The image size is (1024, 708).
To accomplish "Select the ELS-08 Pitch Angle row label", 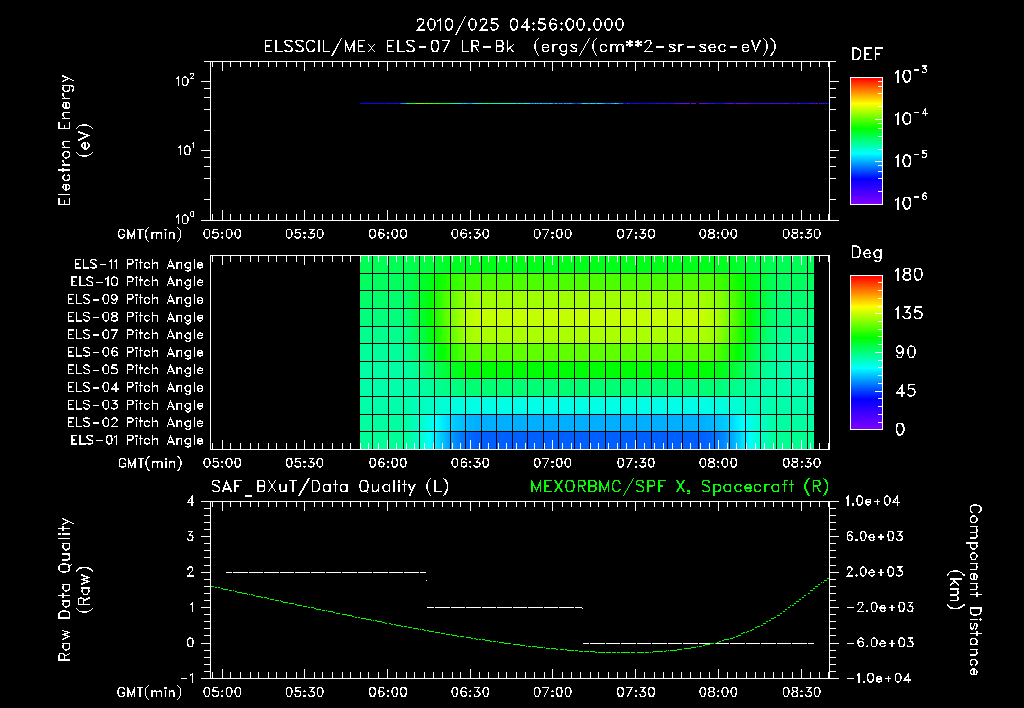I will coord(135,317).
